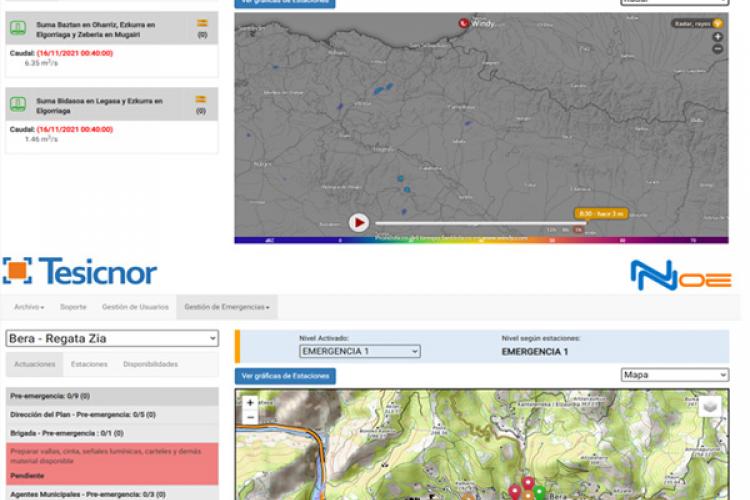The height and width of the screenshot is (500, 750).
Task: Toggle the Radar, rayos layer button
Action: (696, 23)
